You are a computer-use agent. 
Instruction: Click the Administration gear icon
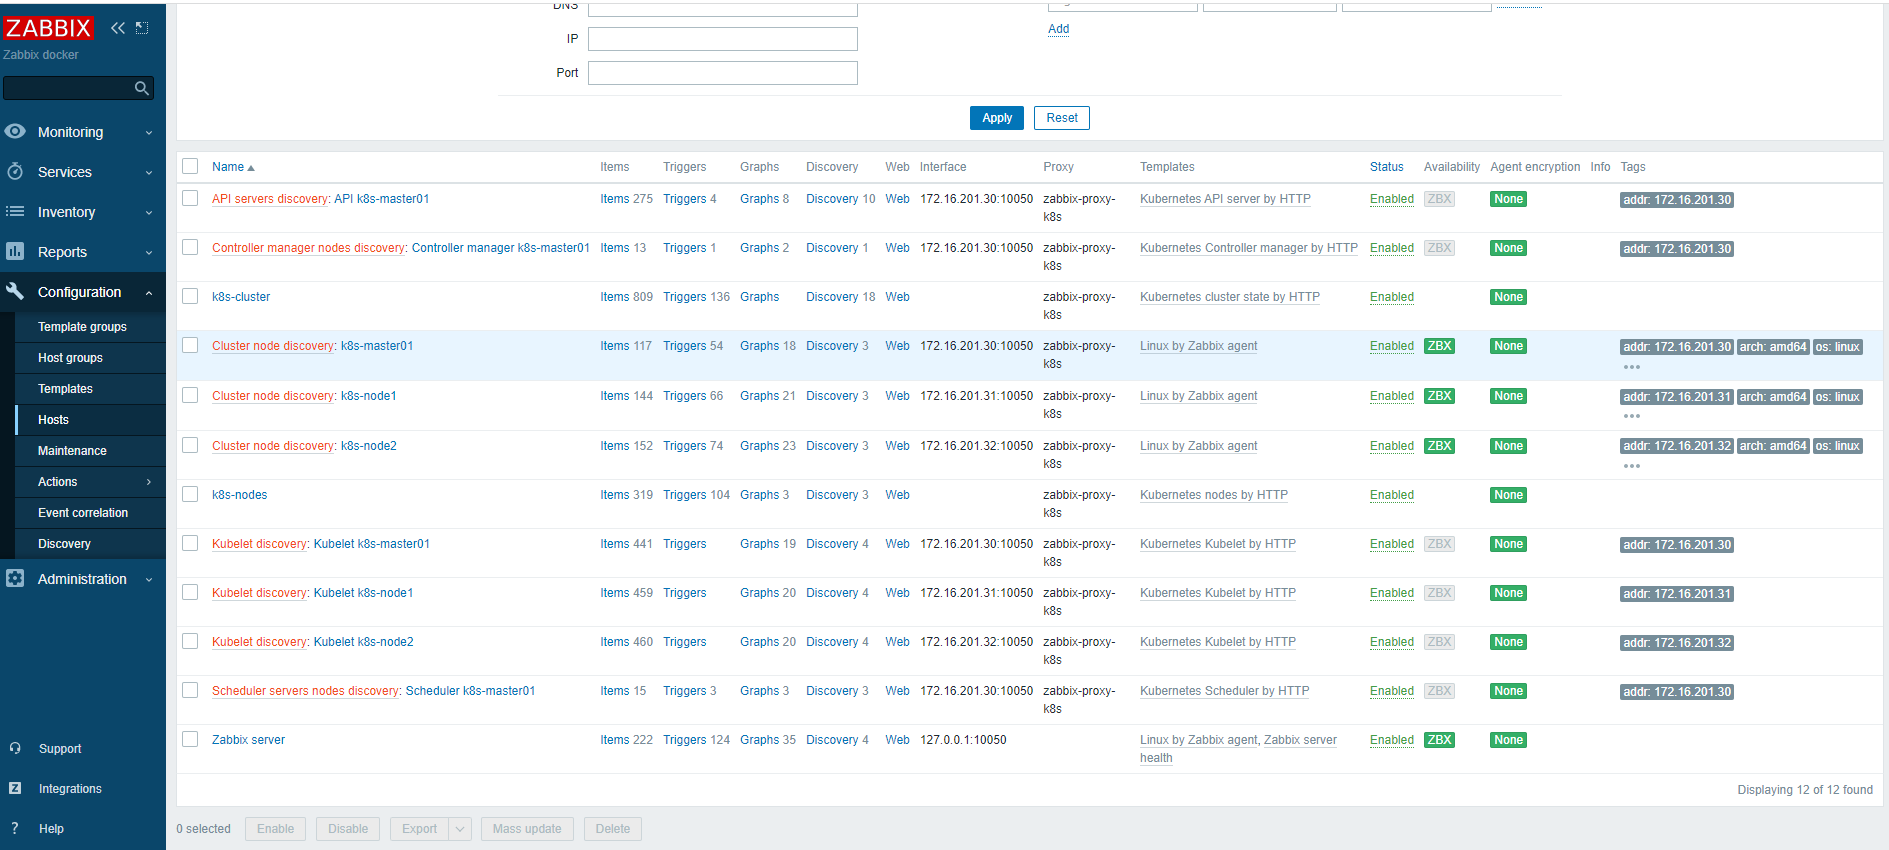coord(15,578)
